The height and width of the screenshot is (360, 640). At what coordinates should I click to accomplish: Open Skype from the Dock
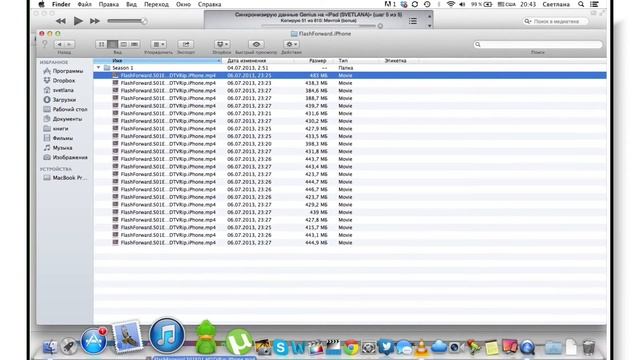coord(281,347)
